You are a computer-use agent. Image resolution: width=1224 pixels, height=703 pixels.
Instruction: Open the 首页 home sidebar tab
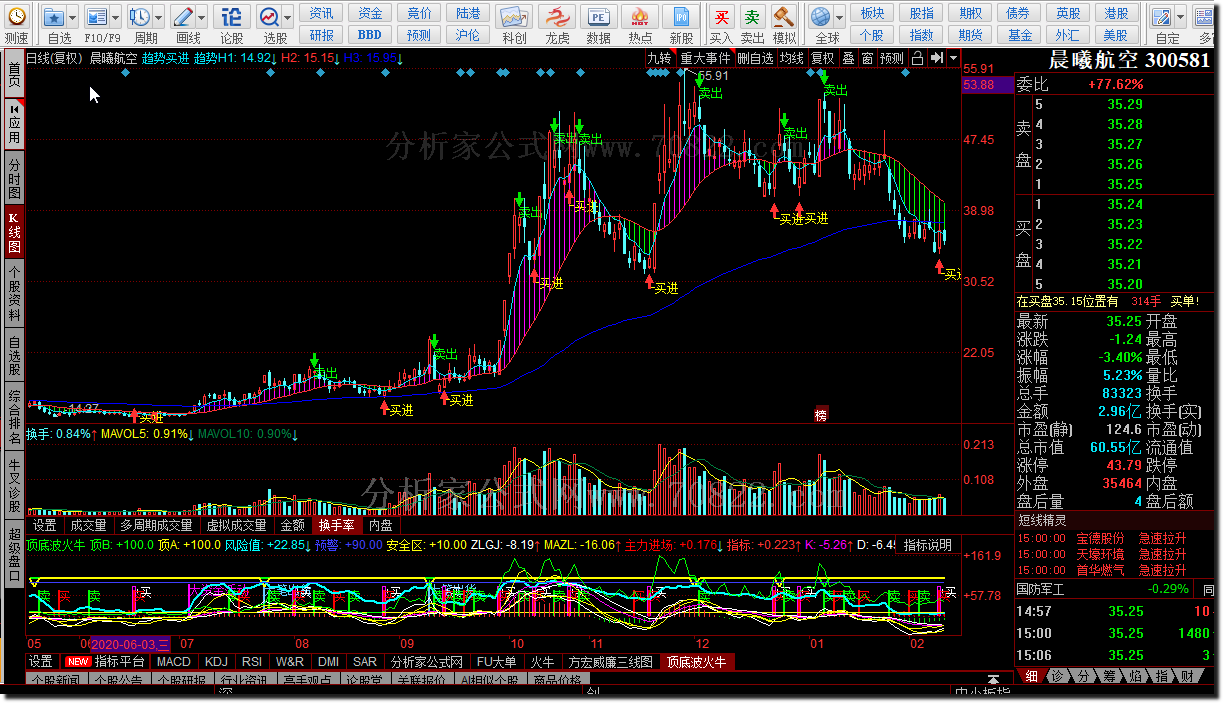point(13,73)
